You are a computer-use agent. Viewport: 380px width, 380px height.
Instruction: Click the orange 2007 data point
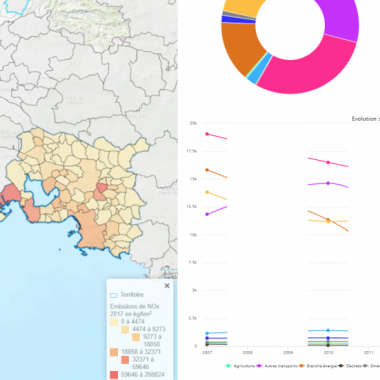tap(207, 170)
